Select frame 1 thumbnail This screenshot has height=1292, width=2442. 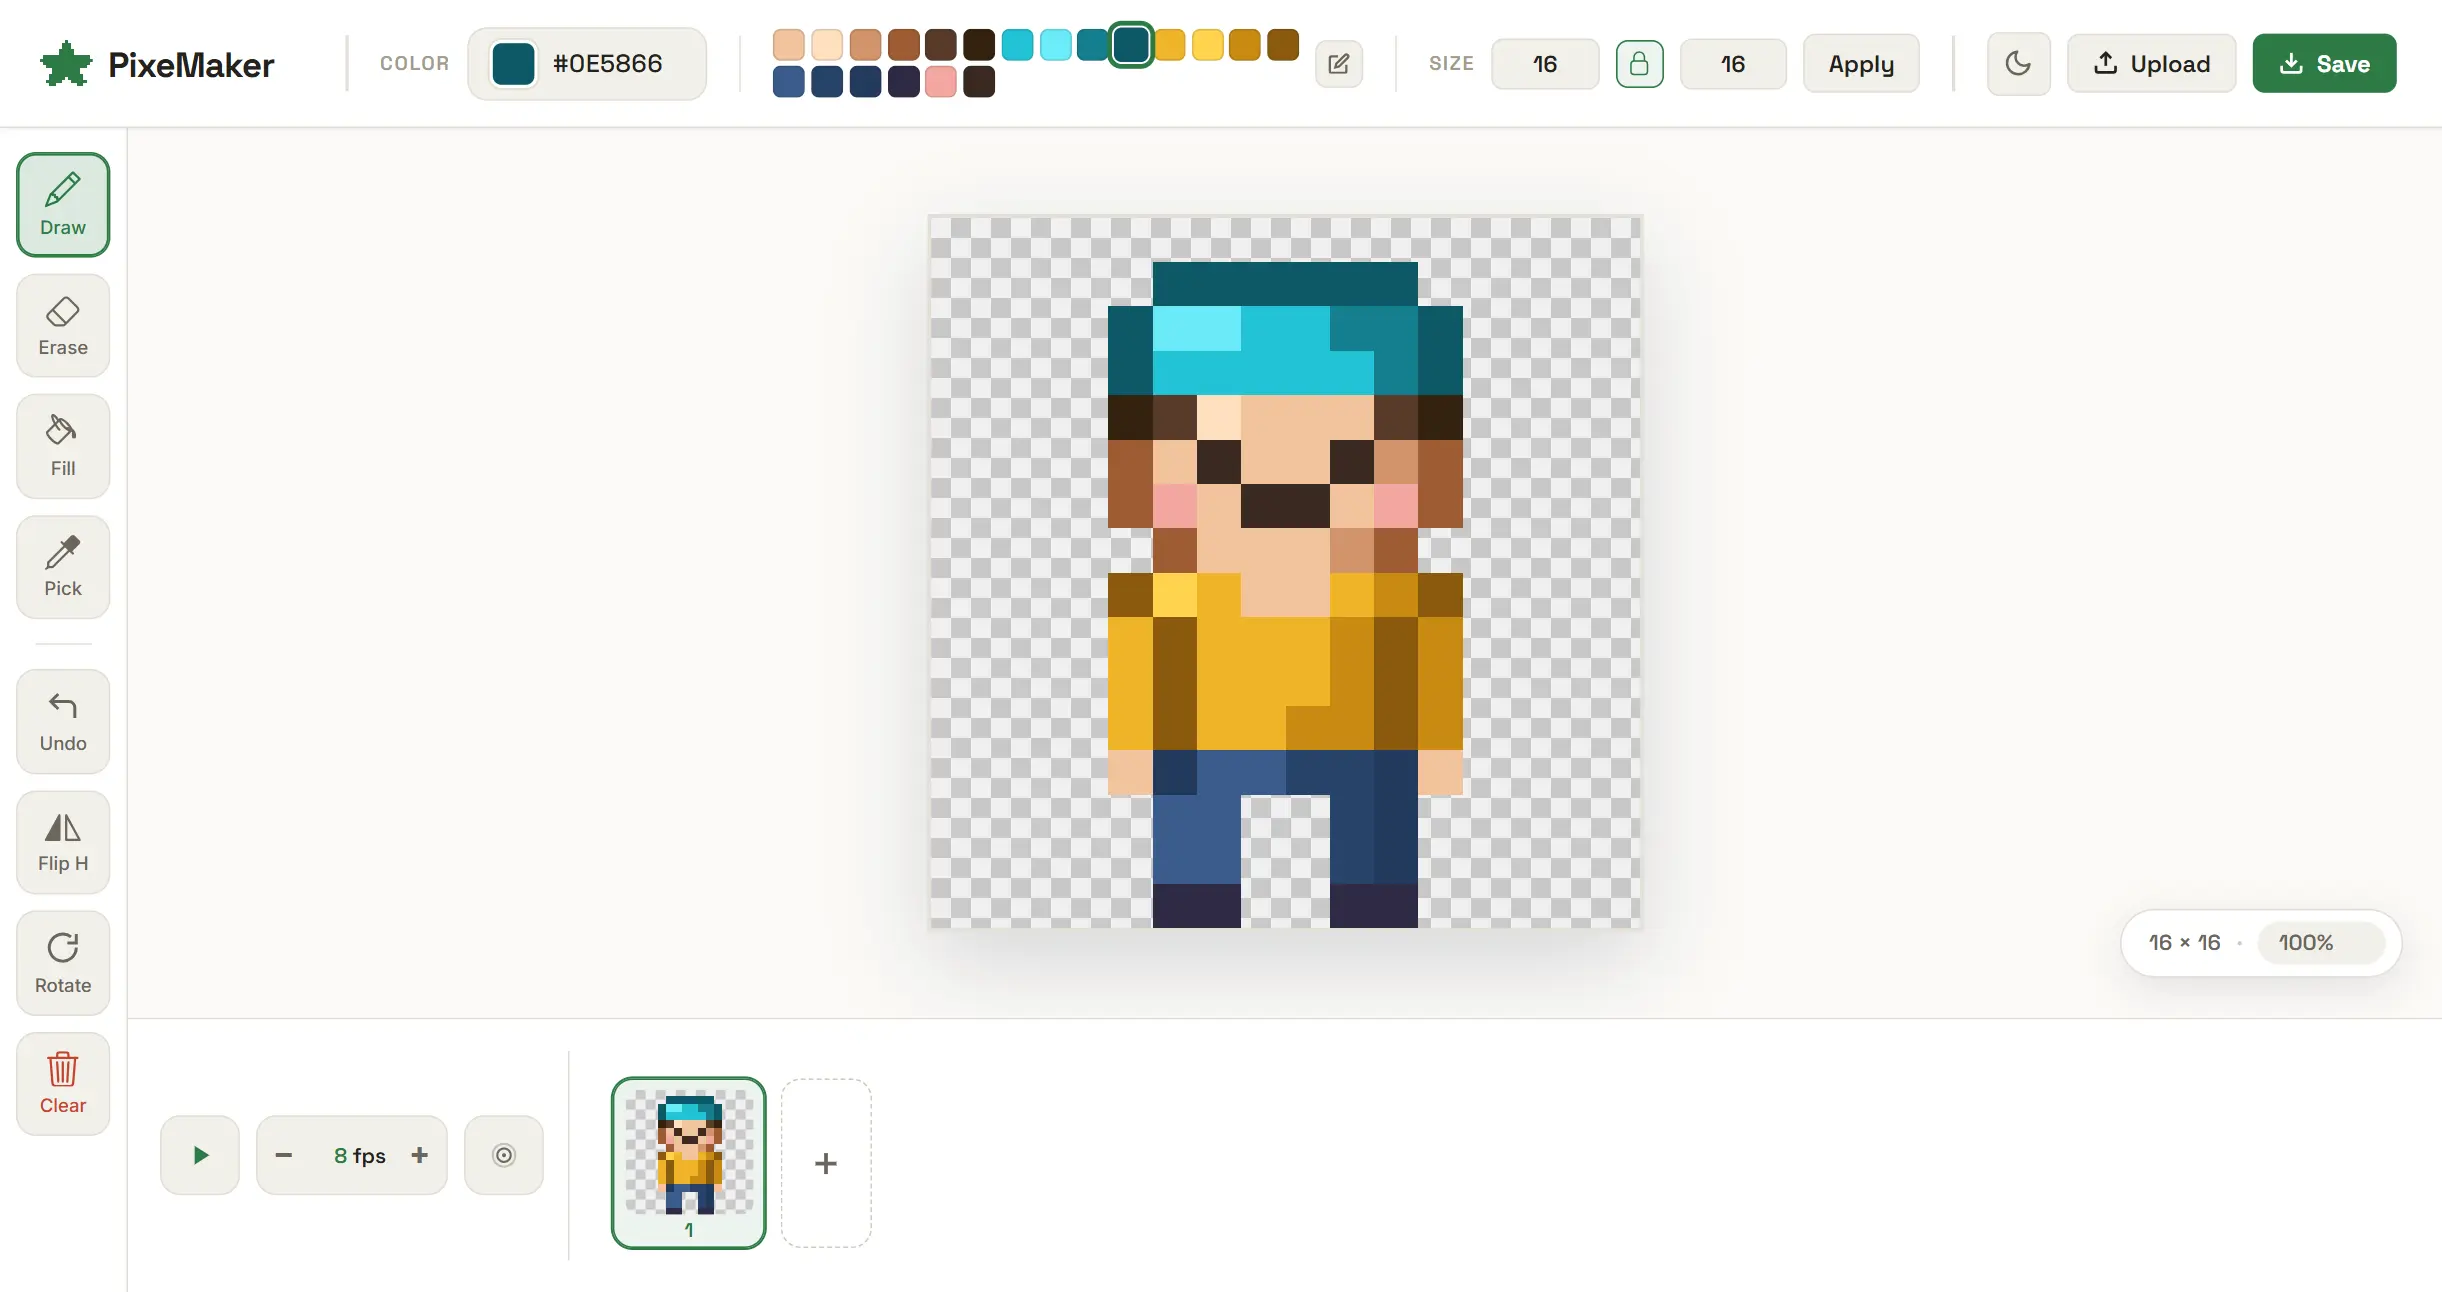coord(689,1163)
